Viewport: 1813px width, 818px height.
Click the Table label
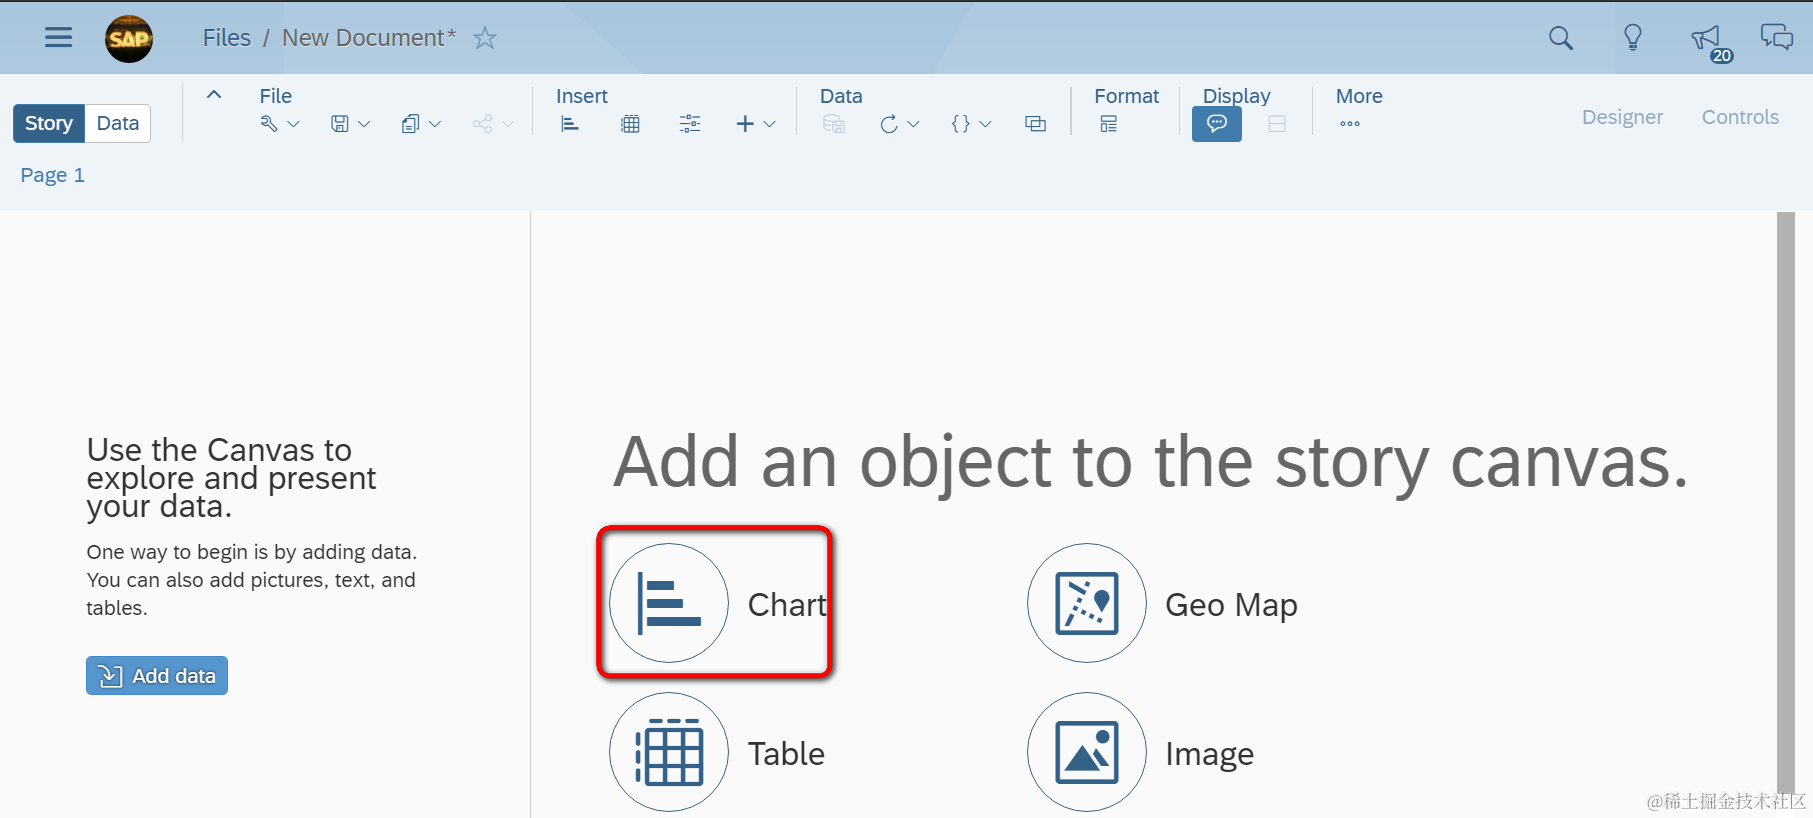(786, 754)
